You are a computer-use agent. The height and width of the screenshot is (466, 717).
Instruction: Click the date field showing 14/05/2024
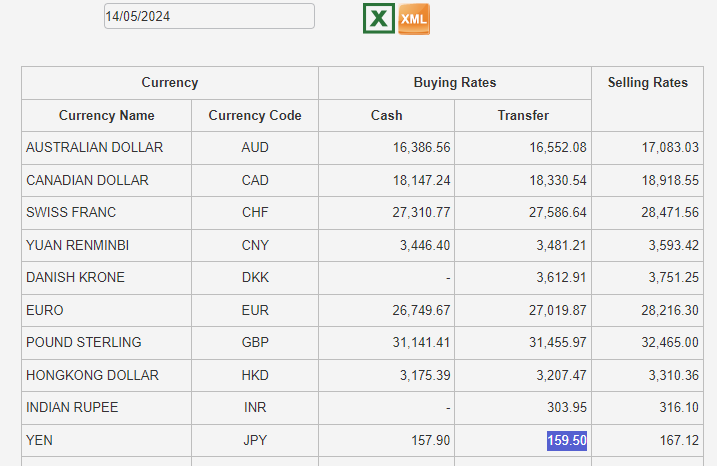(209, 16)
